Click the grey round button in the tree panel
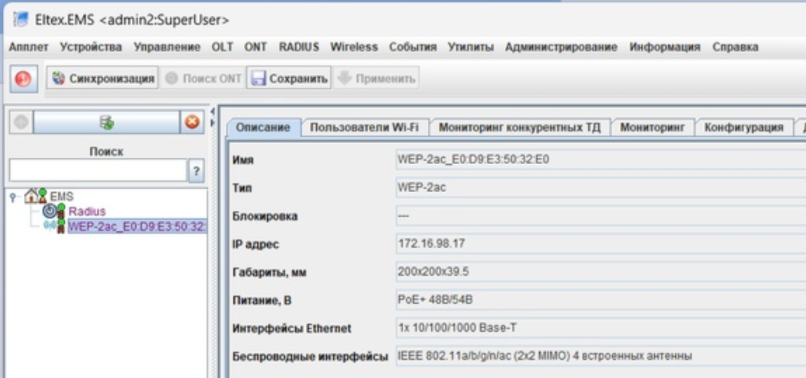Screen dimensions: 806x378 (x=21, y=122)
